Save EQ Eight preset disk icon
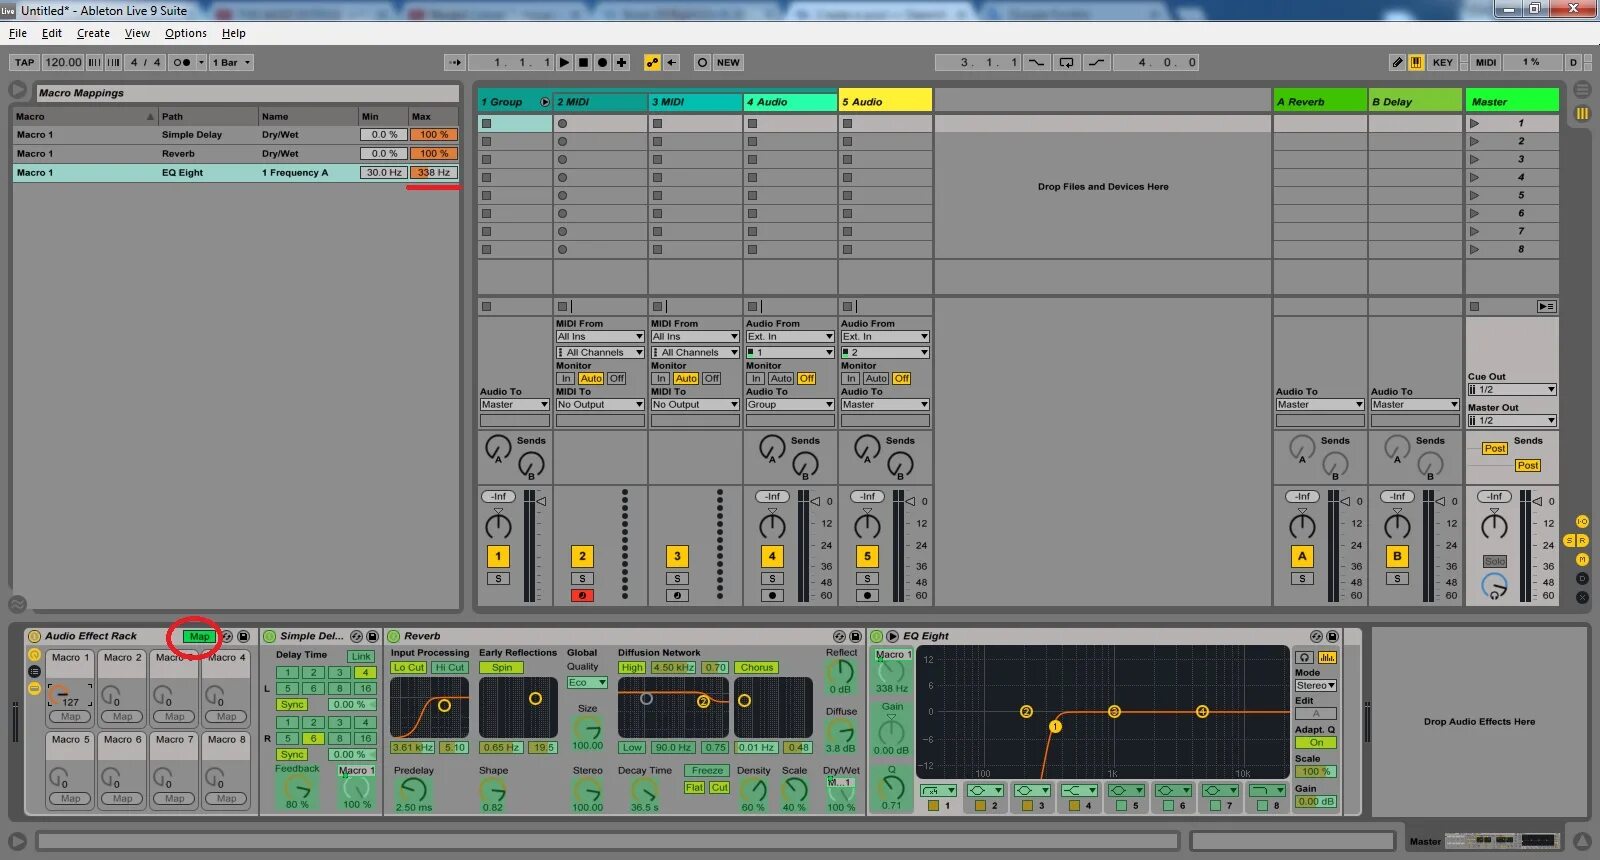Screen dimensions: 1600x860 point(1332,636)
